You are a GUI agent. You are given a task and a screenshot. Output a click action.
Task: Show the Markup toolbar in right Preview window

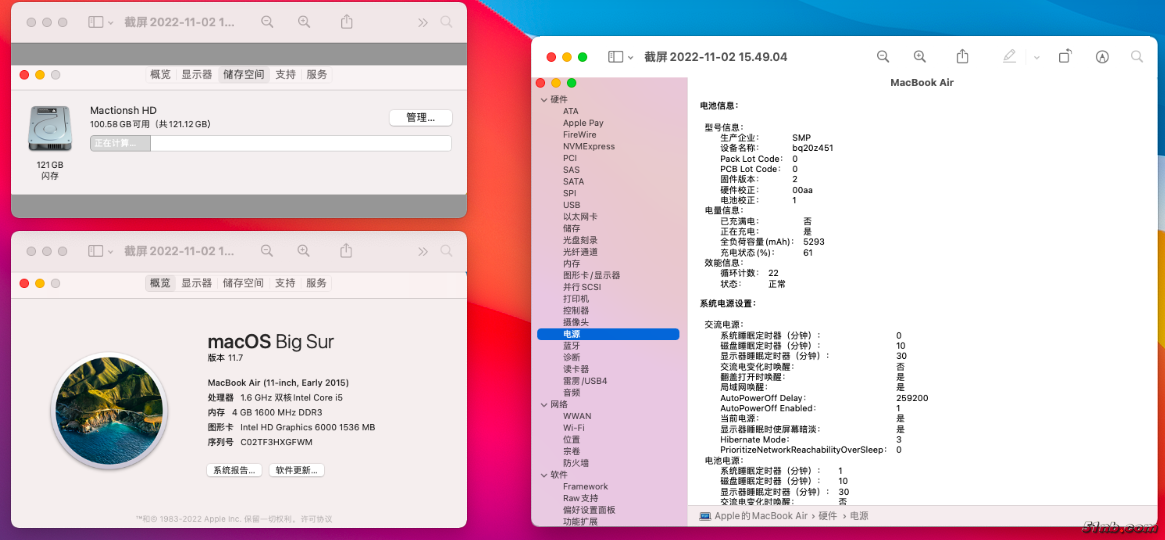point(1102,57)
